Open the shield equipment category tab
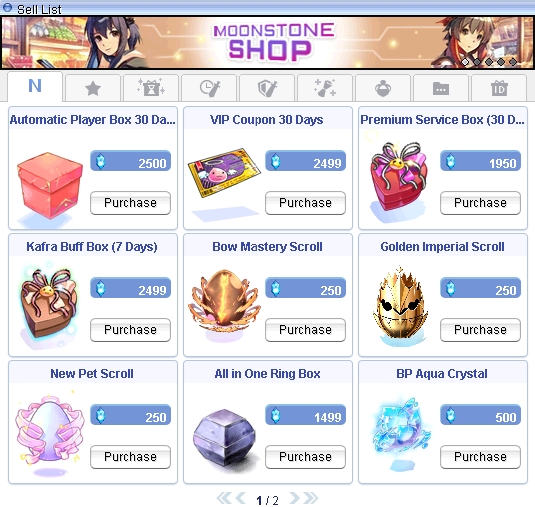Screen dimensions: 535x507 coord(267,88)
